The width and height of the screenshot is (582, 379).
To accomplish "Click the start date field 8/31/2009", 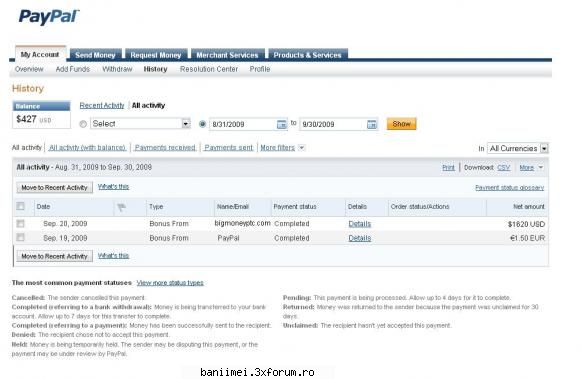I will tap(243, 124).
